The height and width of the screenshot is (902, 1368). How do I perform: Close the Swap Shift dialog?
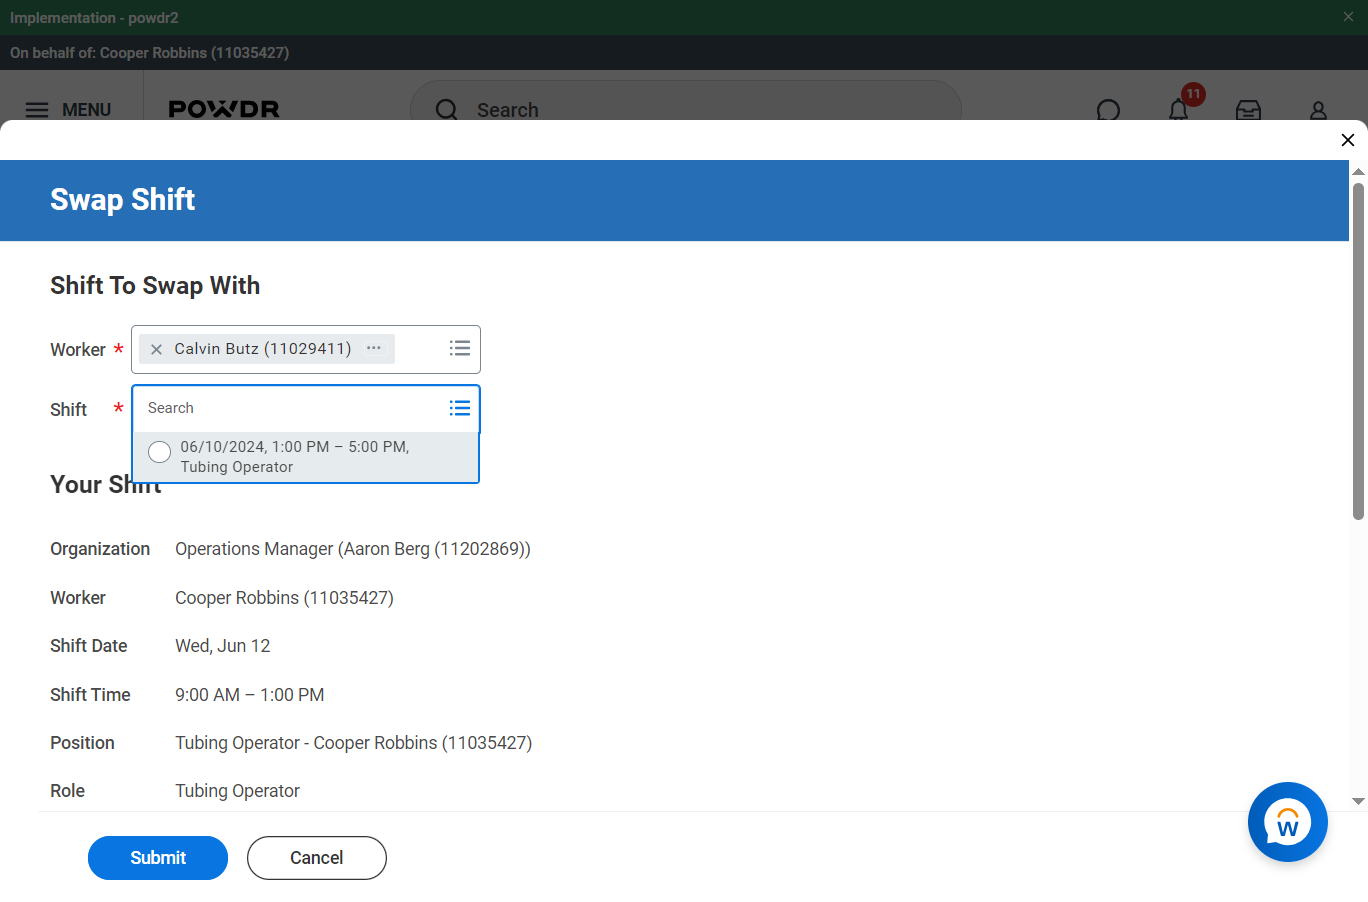pyautogui.click(x=1348, y=140)
